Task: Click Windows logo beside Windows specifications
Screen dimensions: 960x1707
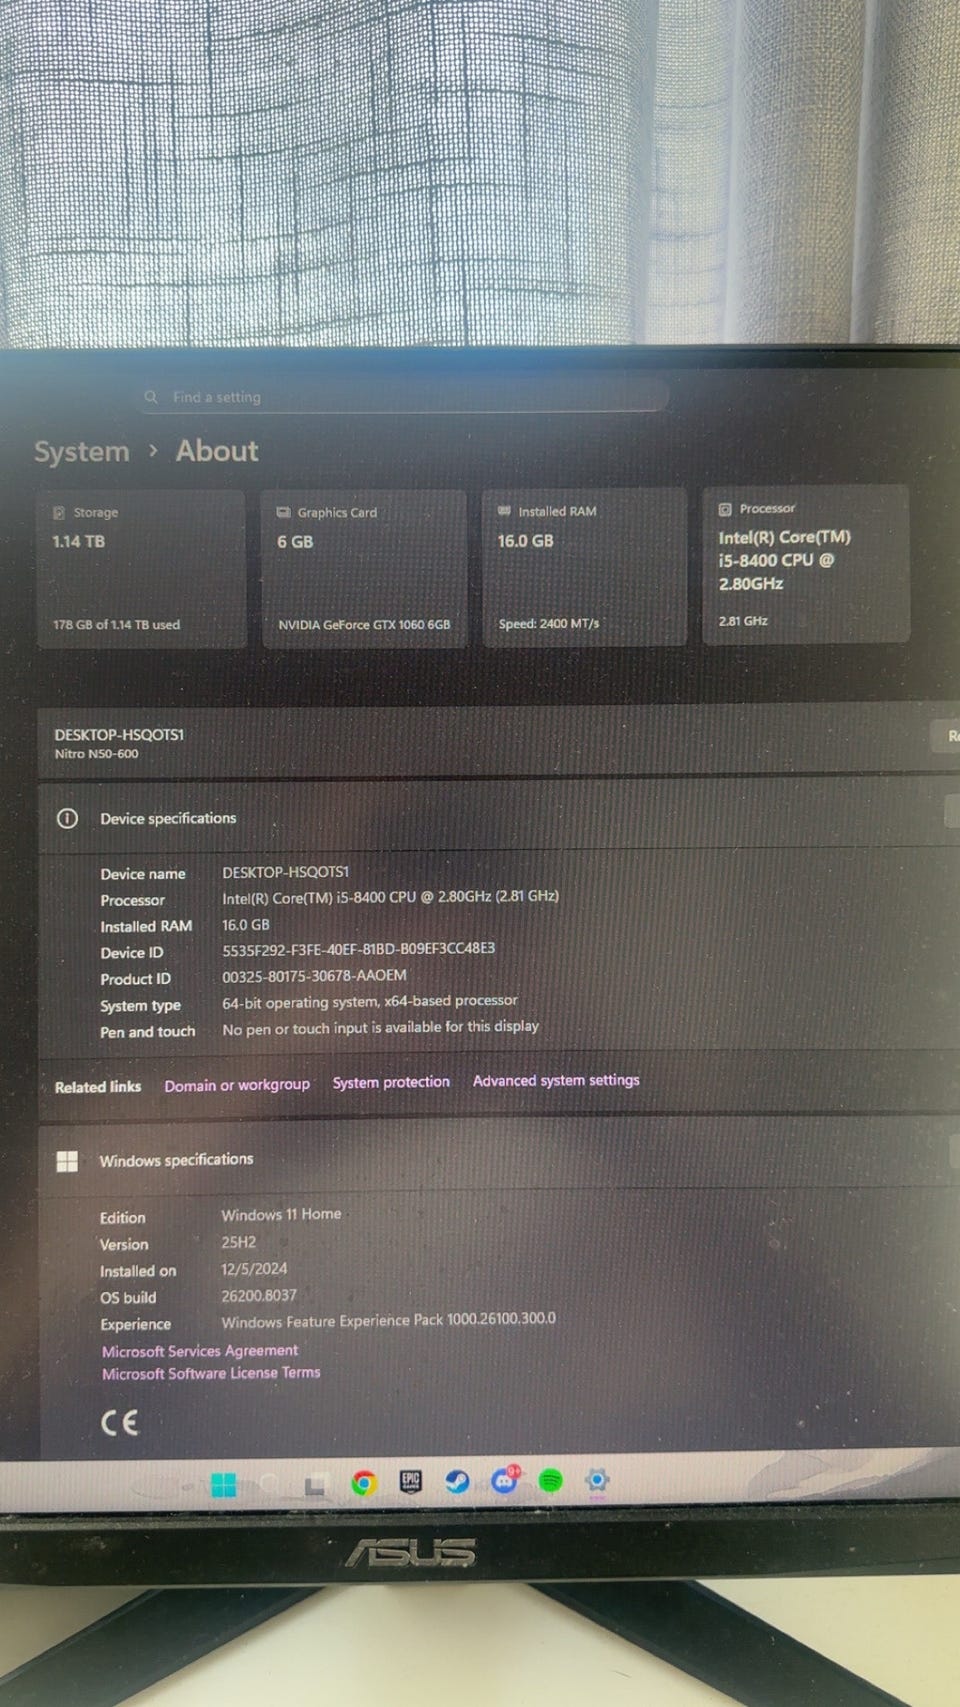Action: pos(67,1161)
